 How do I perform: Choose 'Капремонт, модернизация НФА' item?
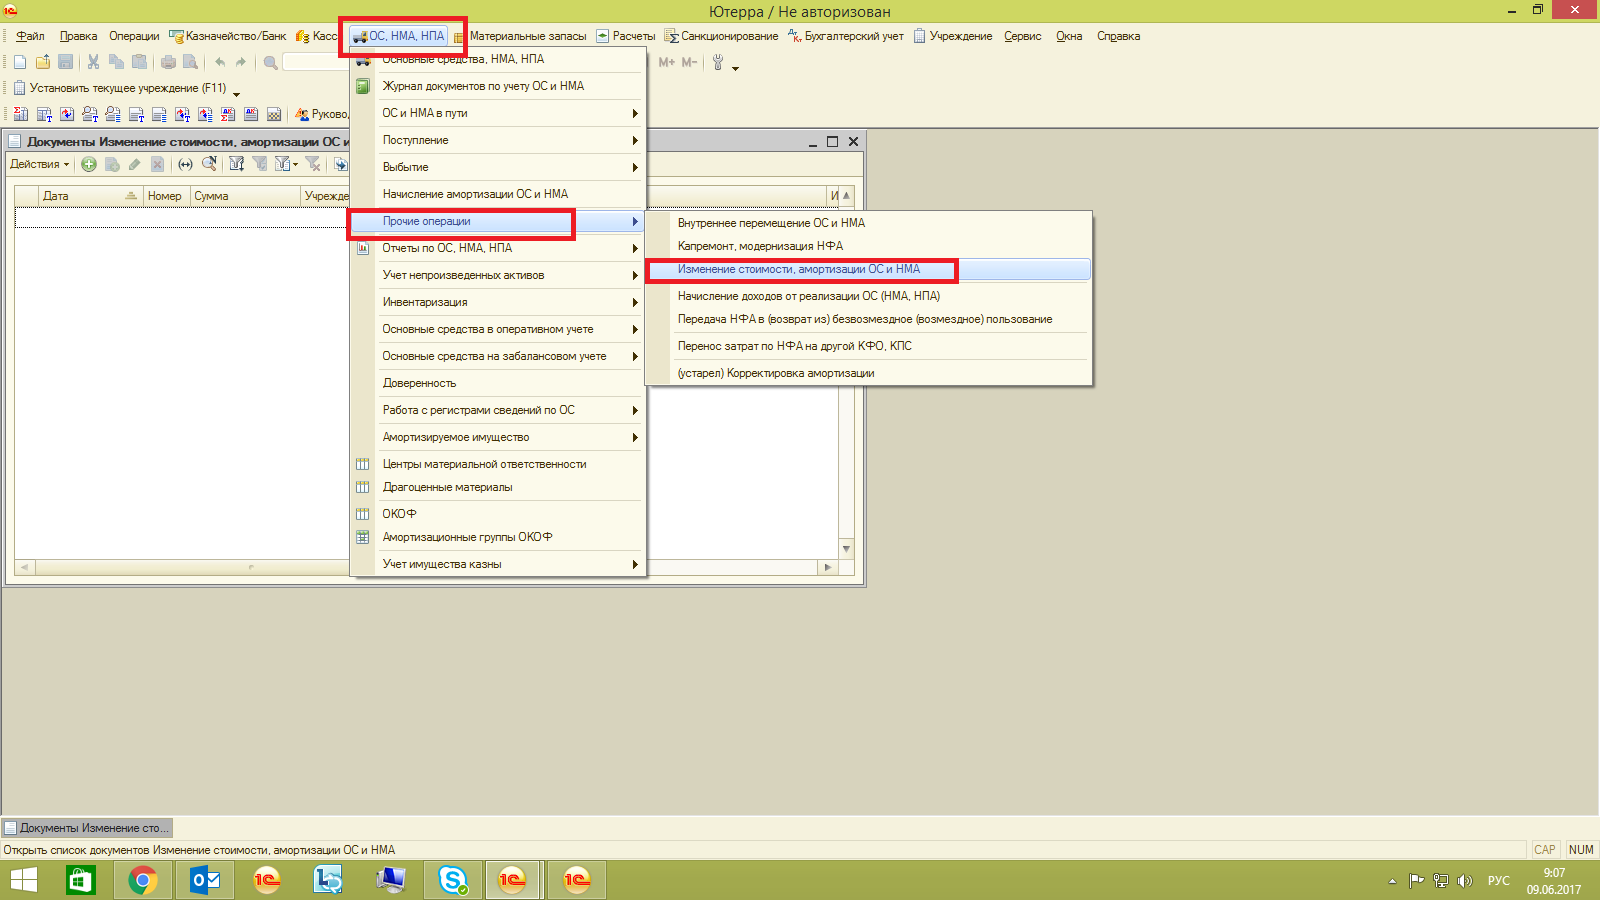(760, 246)
